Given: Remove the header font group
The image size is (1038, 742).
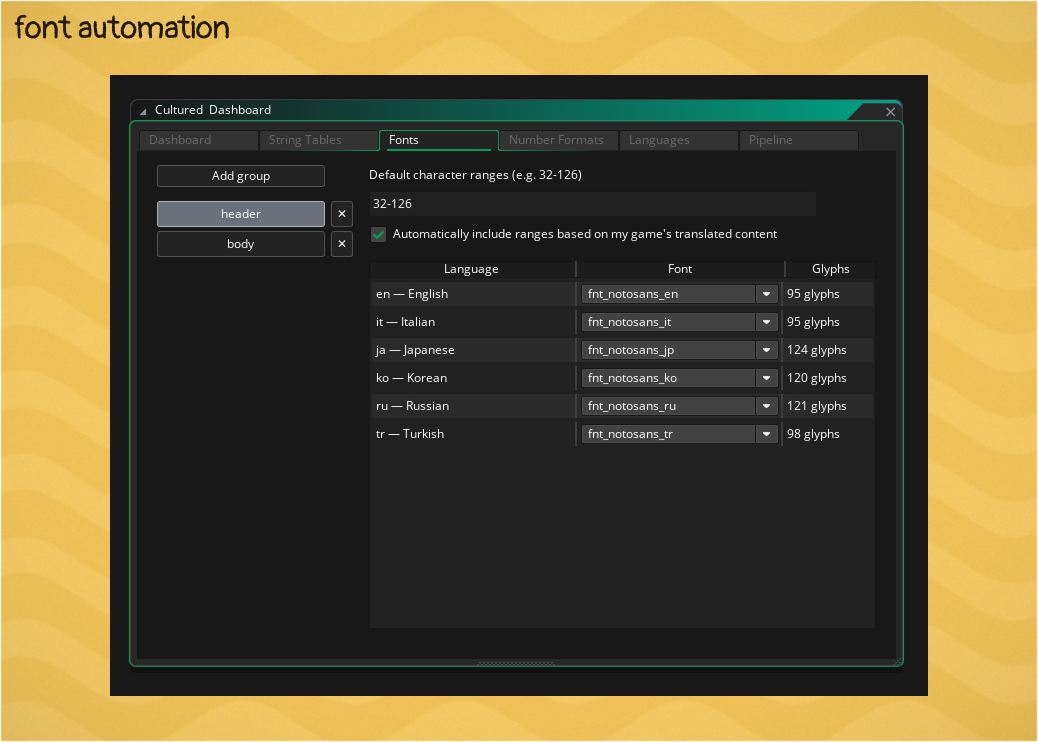Looking at the screenshot, I should [x=342, y=214].
